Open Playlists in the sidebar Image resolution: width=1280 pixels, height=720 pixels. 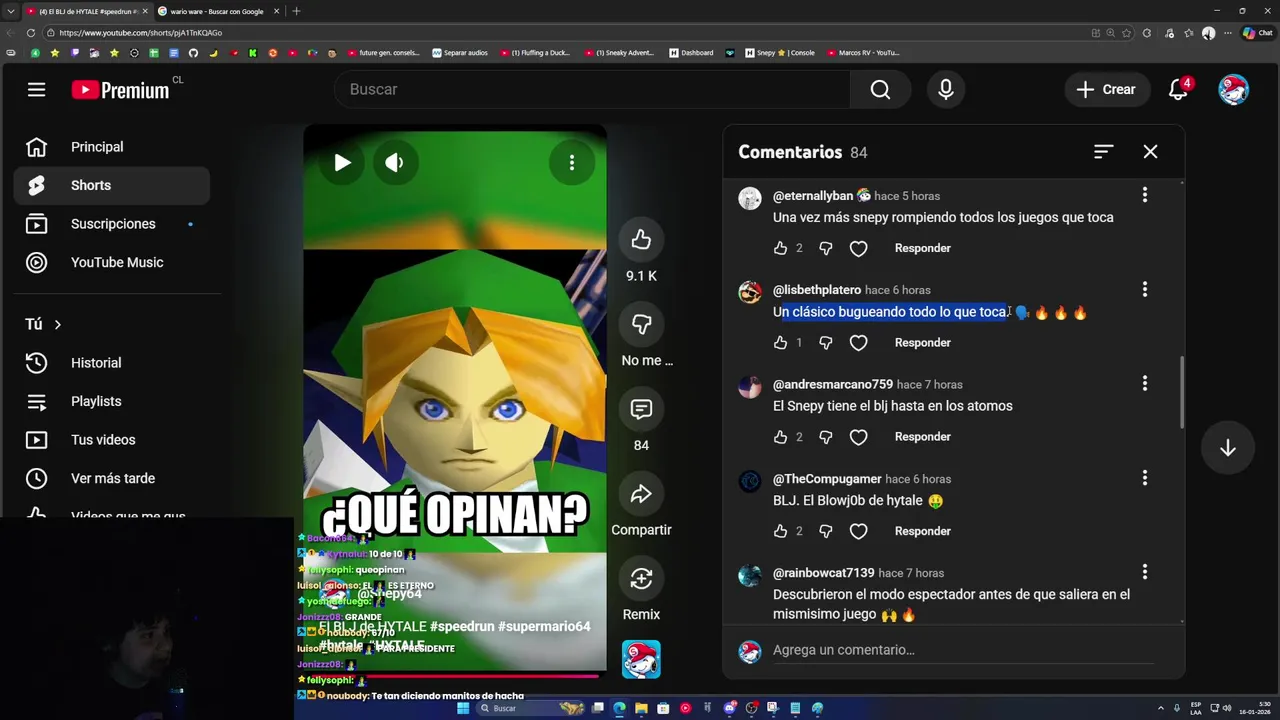[112, 401]
